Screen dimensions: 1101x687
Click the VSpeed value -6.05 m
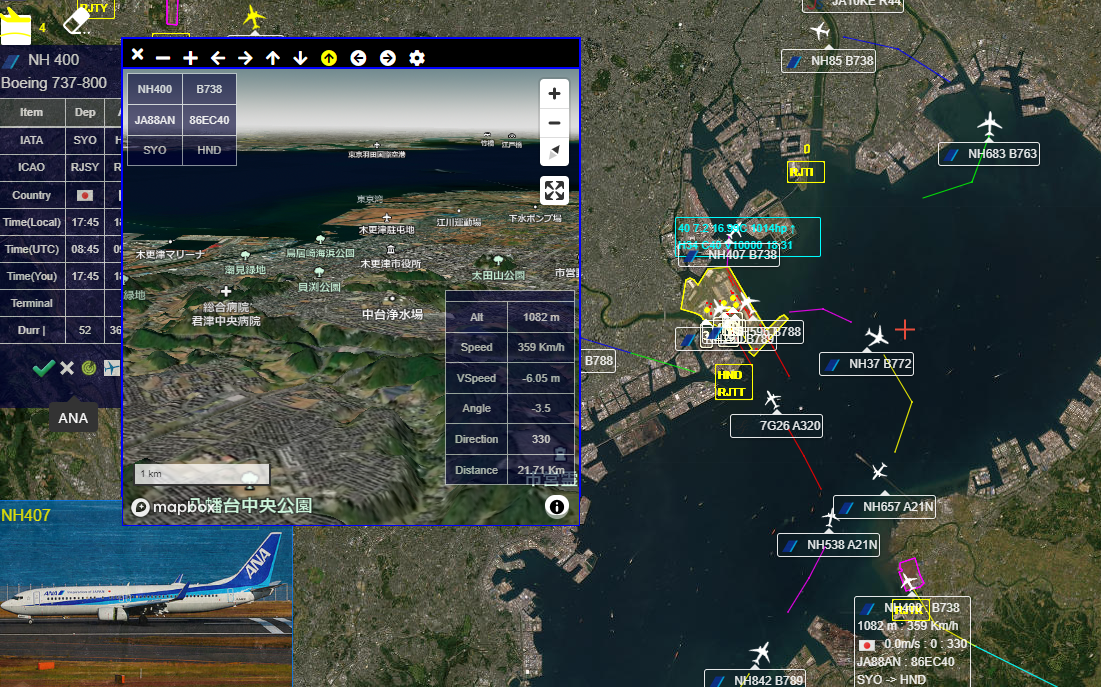(x=541, y=378)
